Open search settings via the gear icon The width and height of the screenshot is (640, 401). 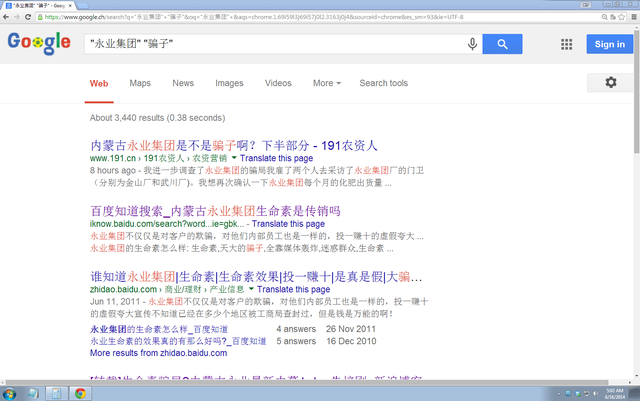[x=611, y=82]
